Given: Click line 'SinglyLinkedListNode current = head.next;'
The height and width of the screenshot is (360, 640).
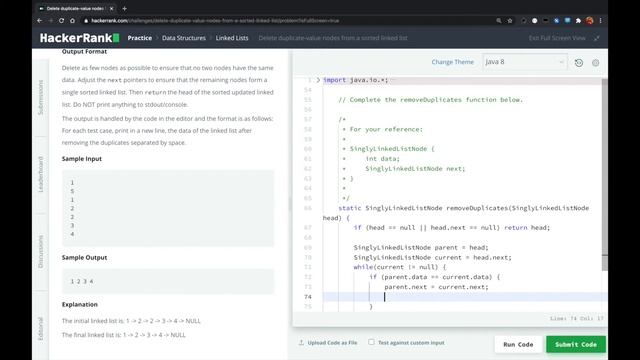Looking at the screenshot, I should tap(432, 258).
